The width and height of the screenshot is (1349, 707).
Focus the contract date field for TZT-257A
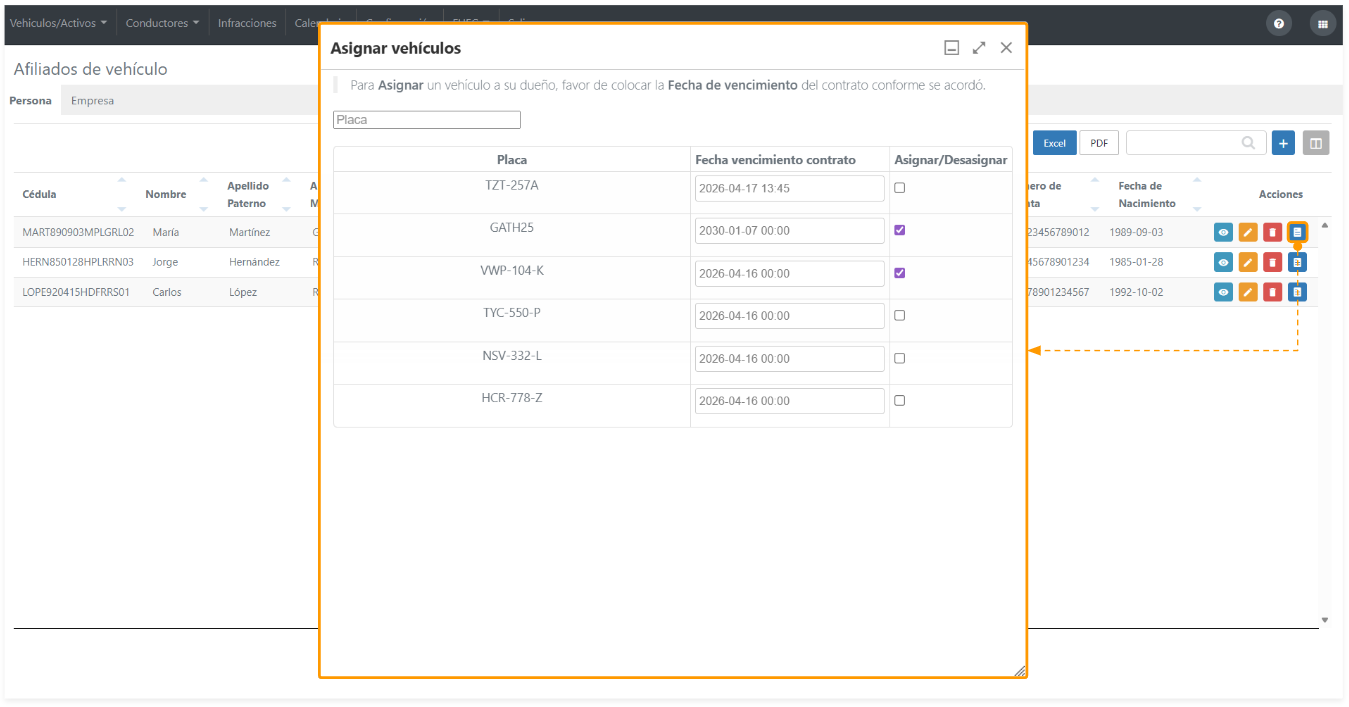(790, 188)
